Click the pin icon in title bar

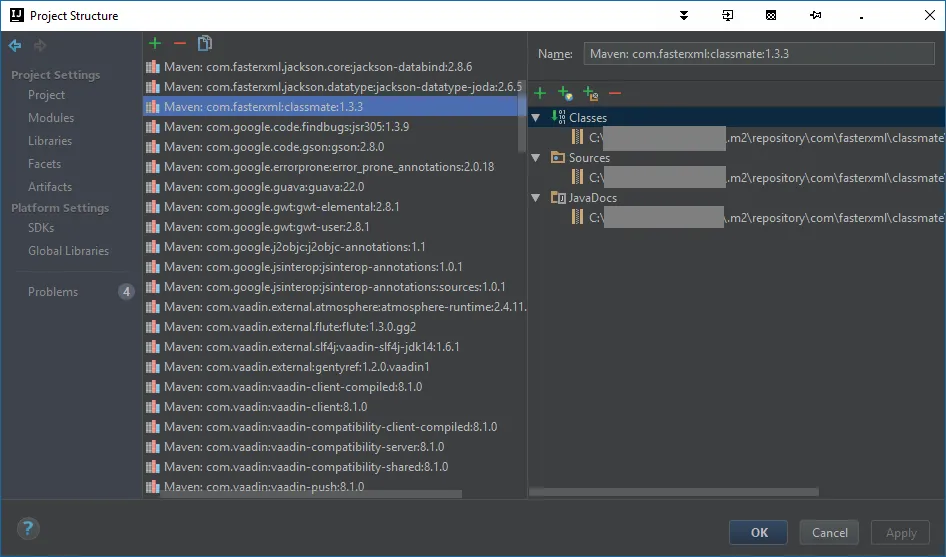pos(816,15)
